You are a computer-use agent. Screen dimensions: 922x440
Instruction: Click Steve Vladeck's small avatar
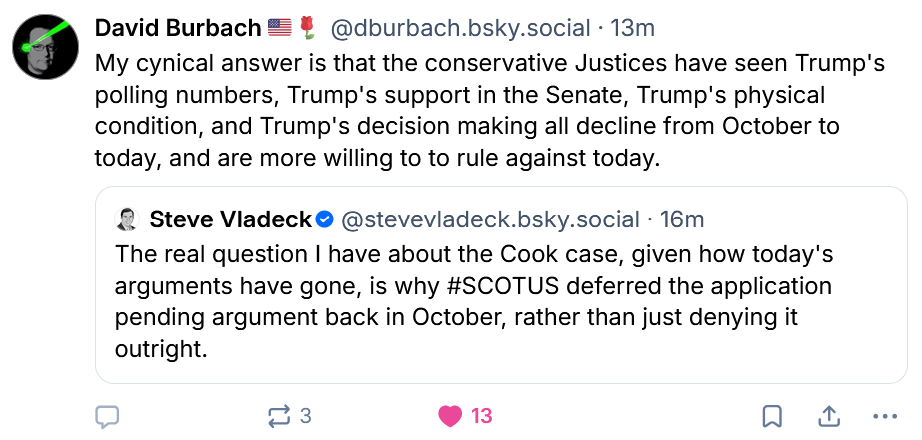tap(127, 219)
